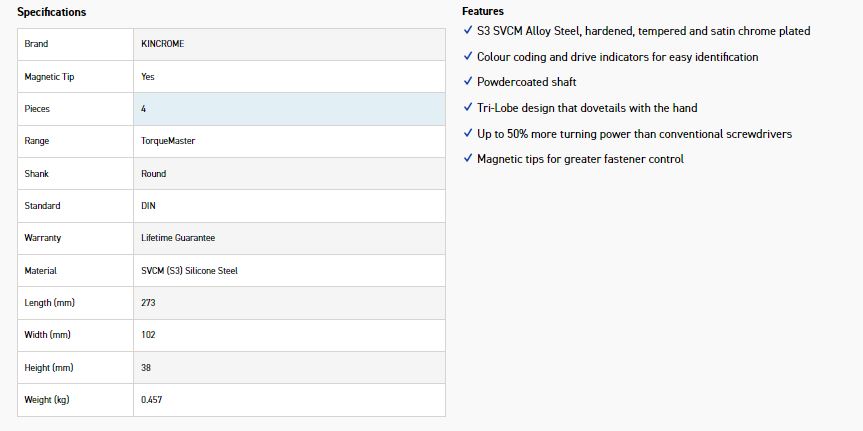Select the SVCM (S3) Silicone Steel material text
The image size is (863, 431).
(189, 271)
